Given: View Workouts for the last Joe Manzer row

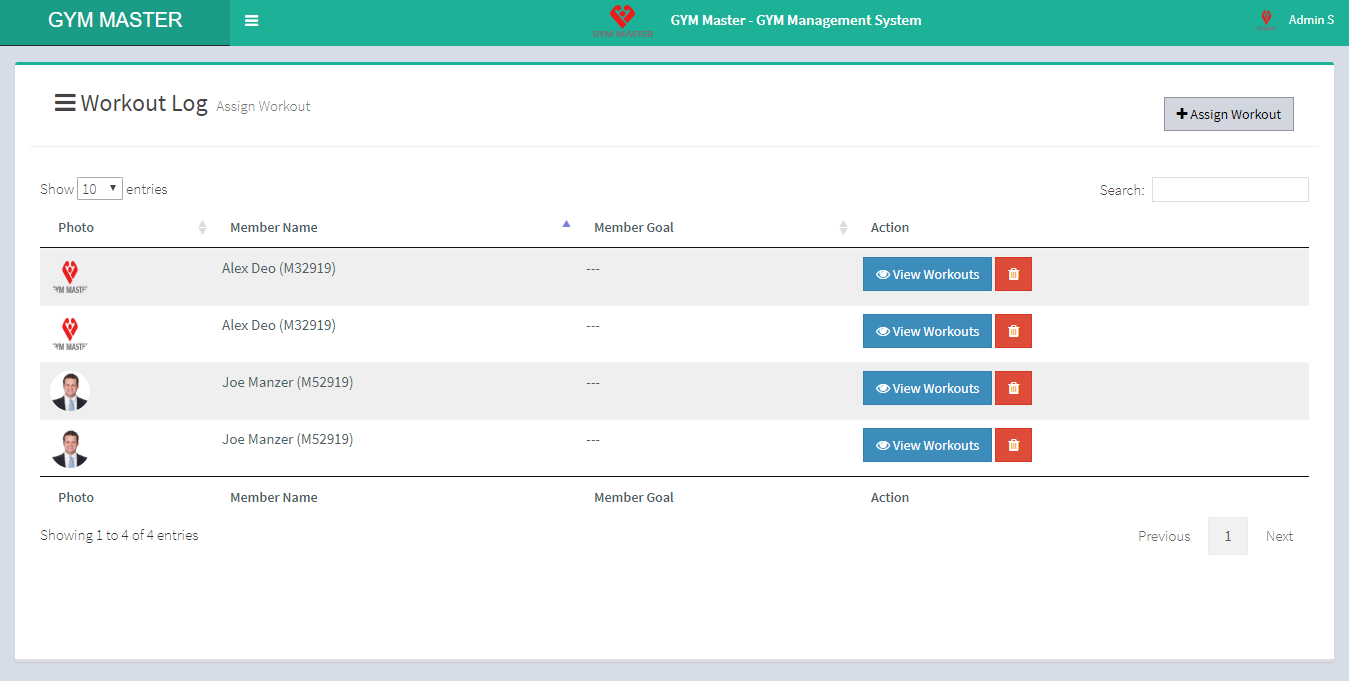Looking at the screenshot, I should [927, 445].
